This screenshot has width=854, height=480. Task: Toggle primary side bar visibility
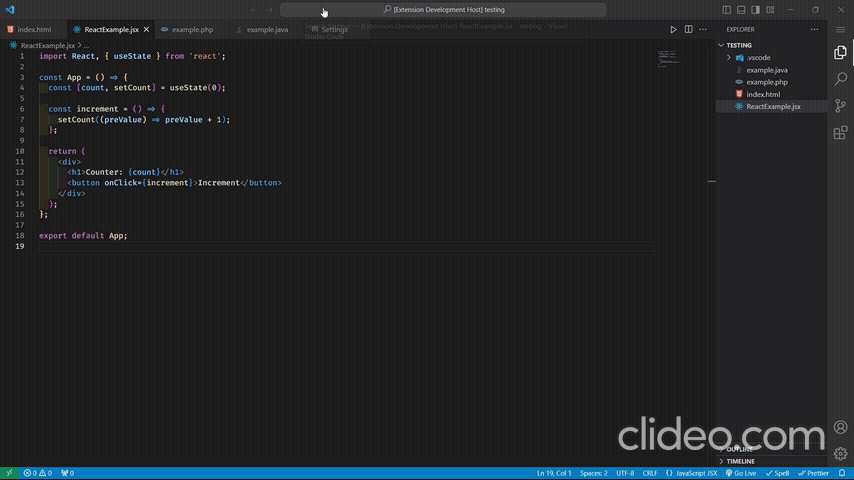point(727,10)
